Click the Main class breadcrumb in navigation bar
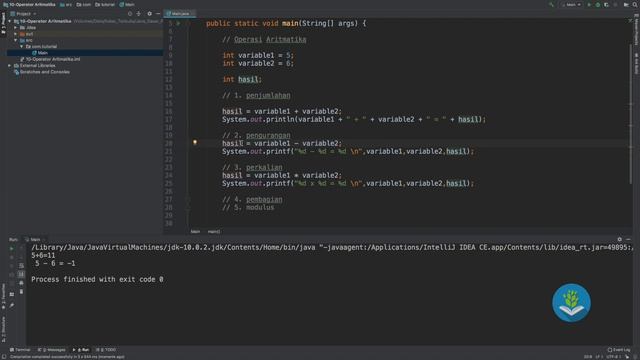640x360 pixels. pos(127,4)
